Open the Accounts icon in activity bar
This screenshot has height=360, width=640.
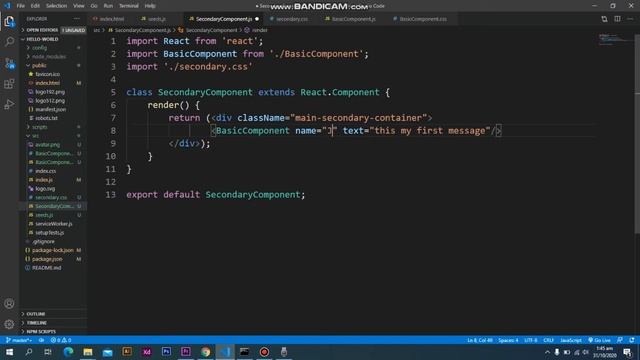click(x=9, y=303)
